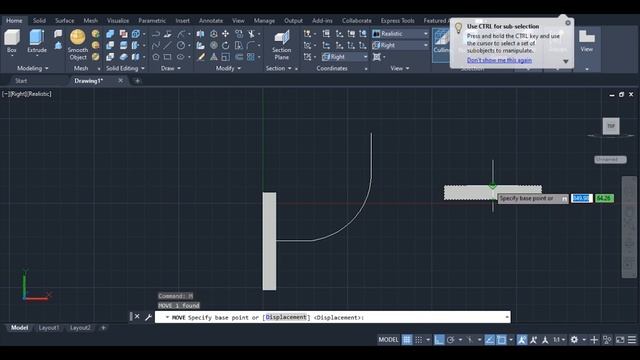
Task: Select the Array tool in Modify
Action: click(251, 57)
